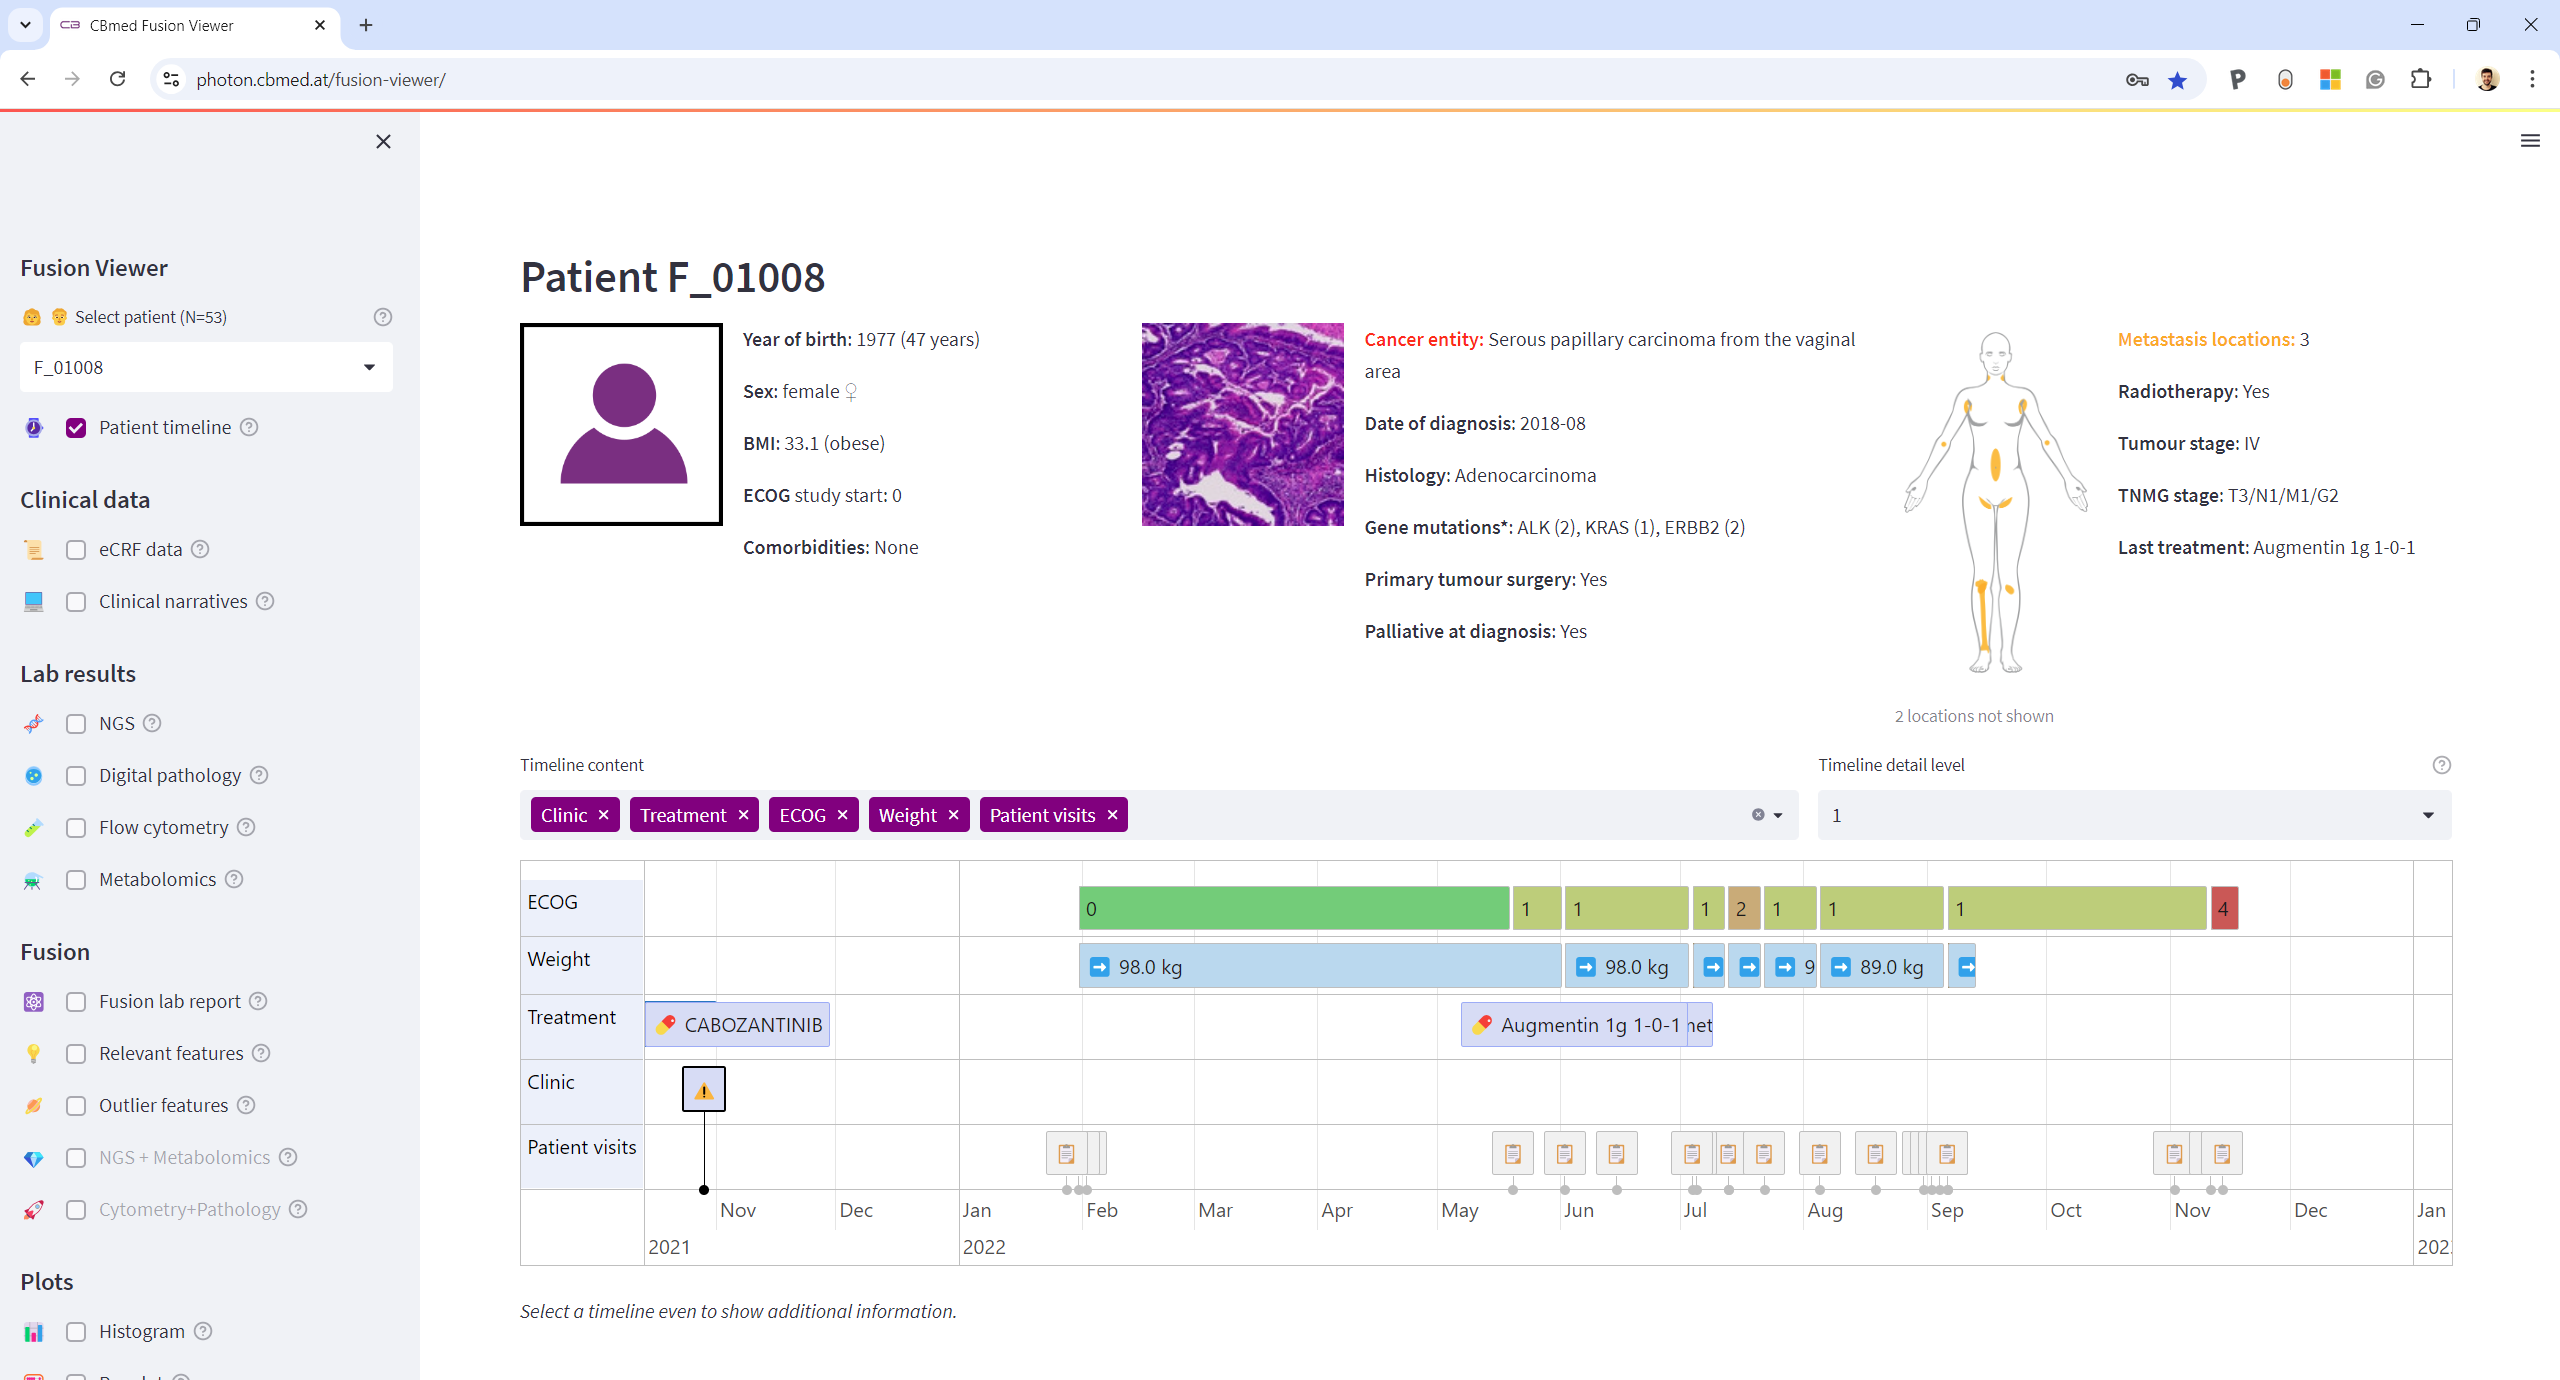
Task: Click help icon beside Timeline detail level
Action: [x=2441, y=765]
